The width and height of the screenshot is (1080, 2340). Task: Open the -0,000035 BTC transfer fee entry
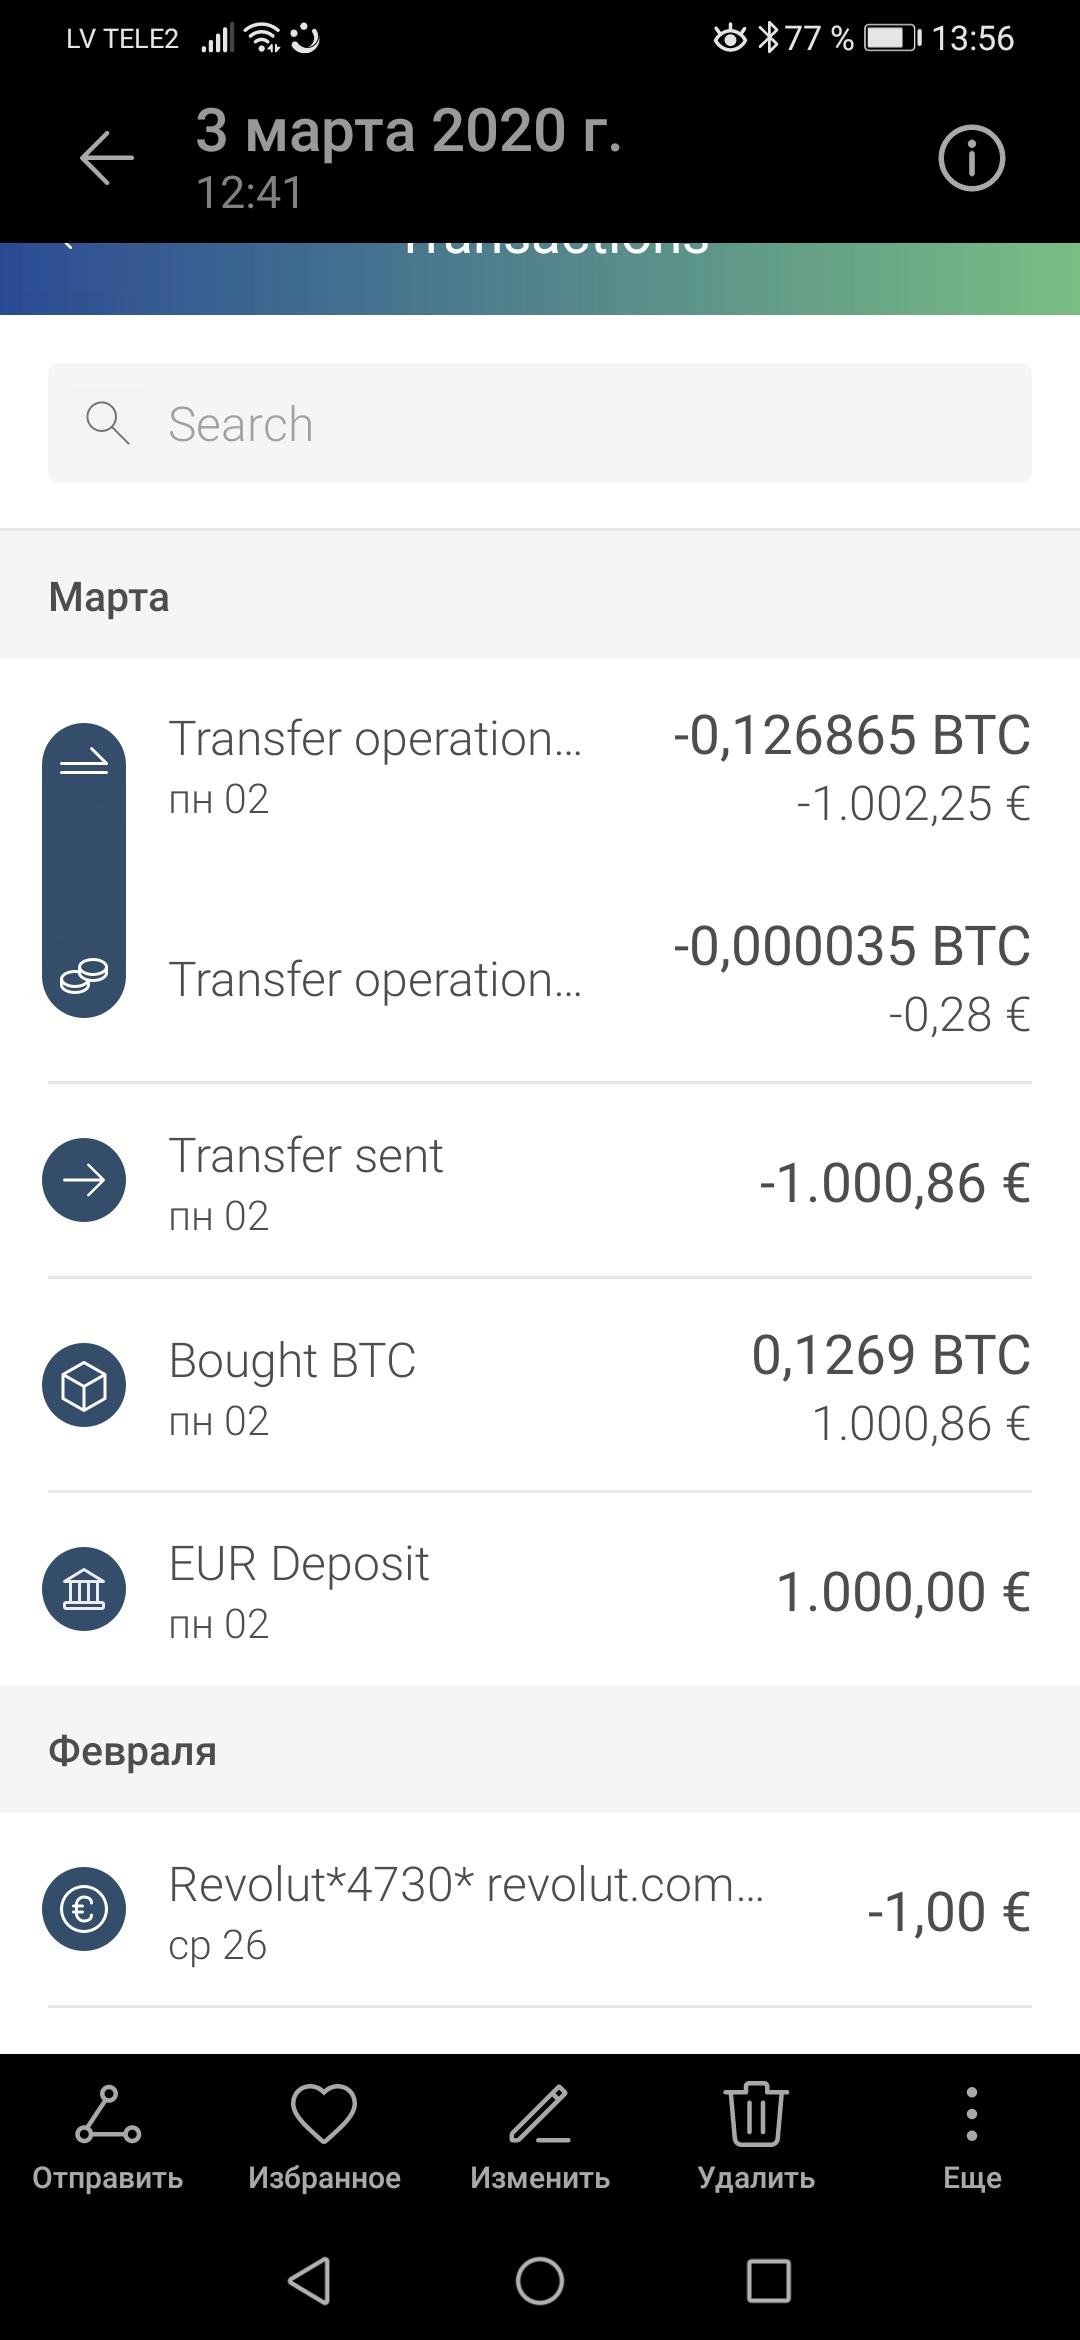point(540,979)
